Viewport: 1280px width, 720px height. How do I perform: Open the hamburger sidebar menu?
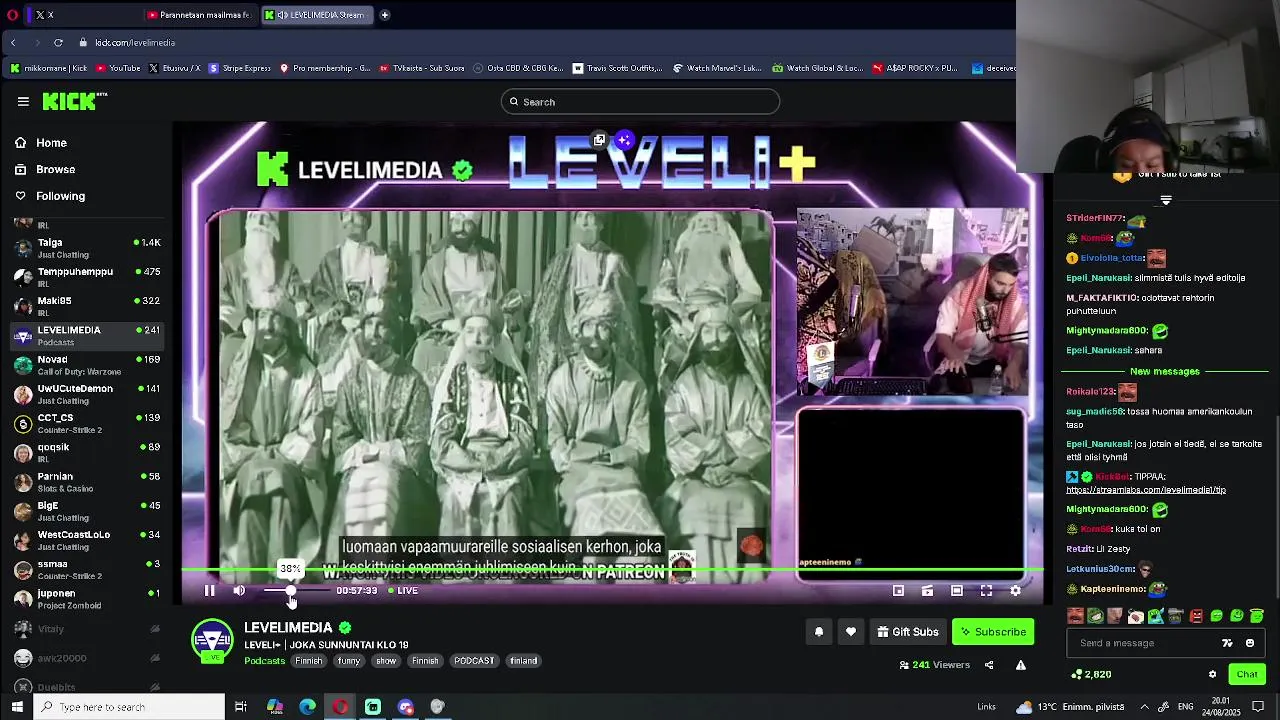click(23, 101)
